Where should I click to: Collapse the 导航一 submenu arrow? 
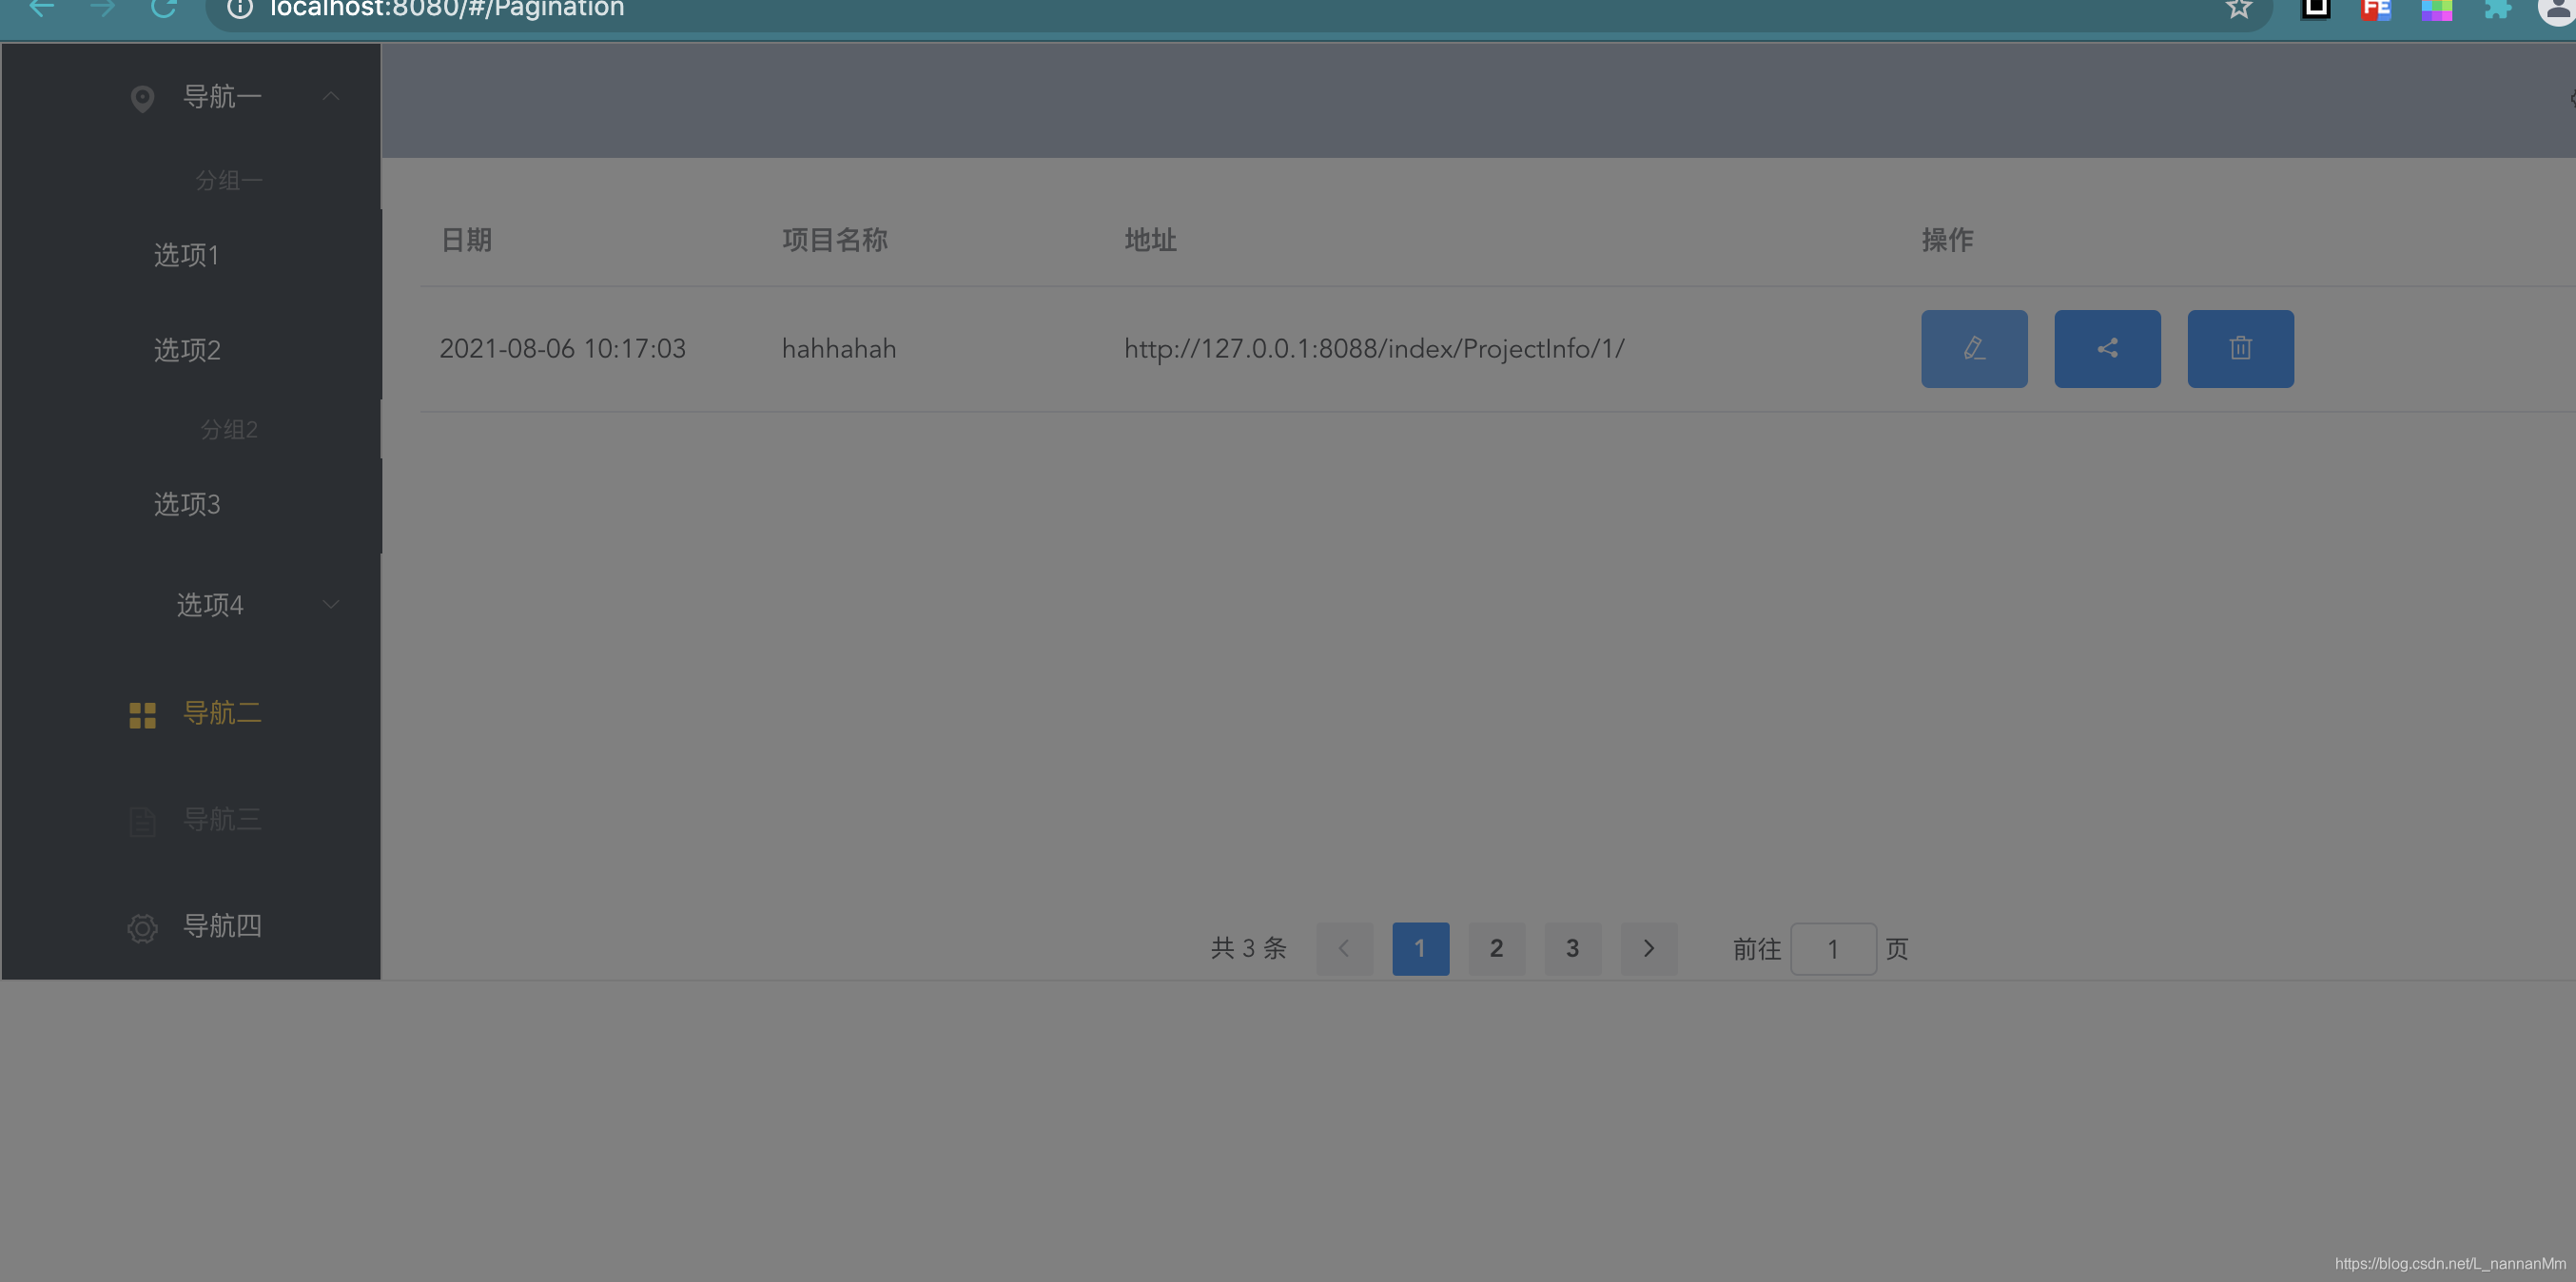331,96
